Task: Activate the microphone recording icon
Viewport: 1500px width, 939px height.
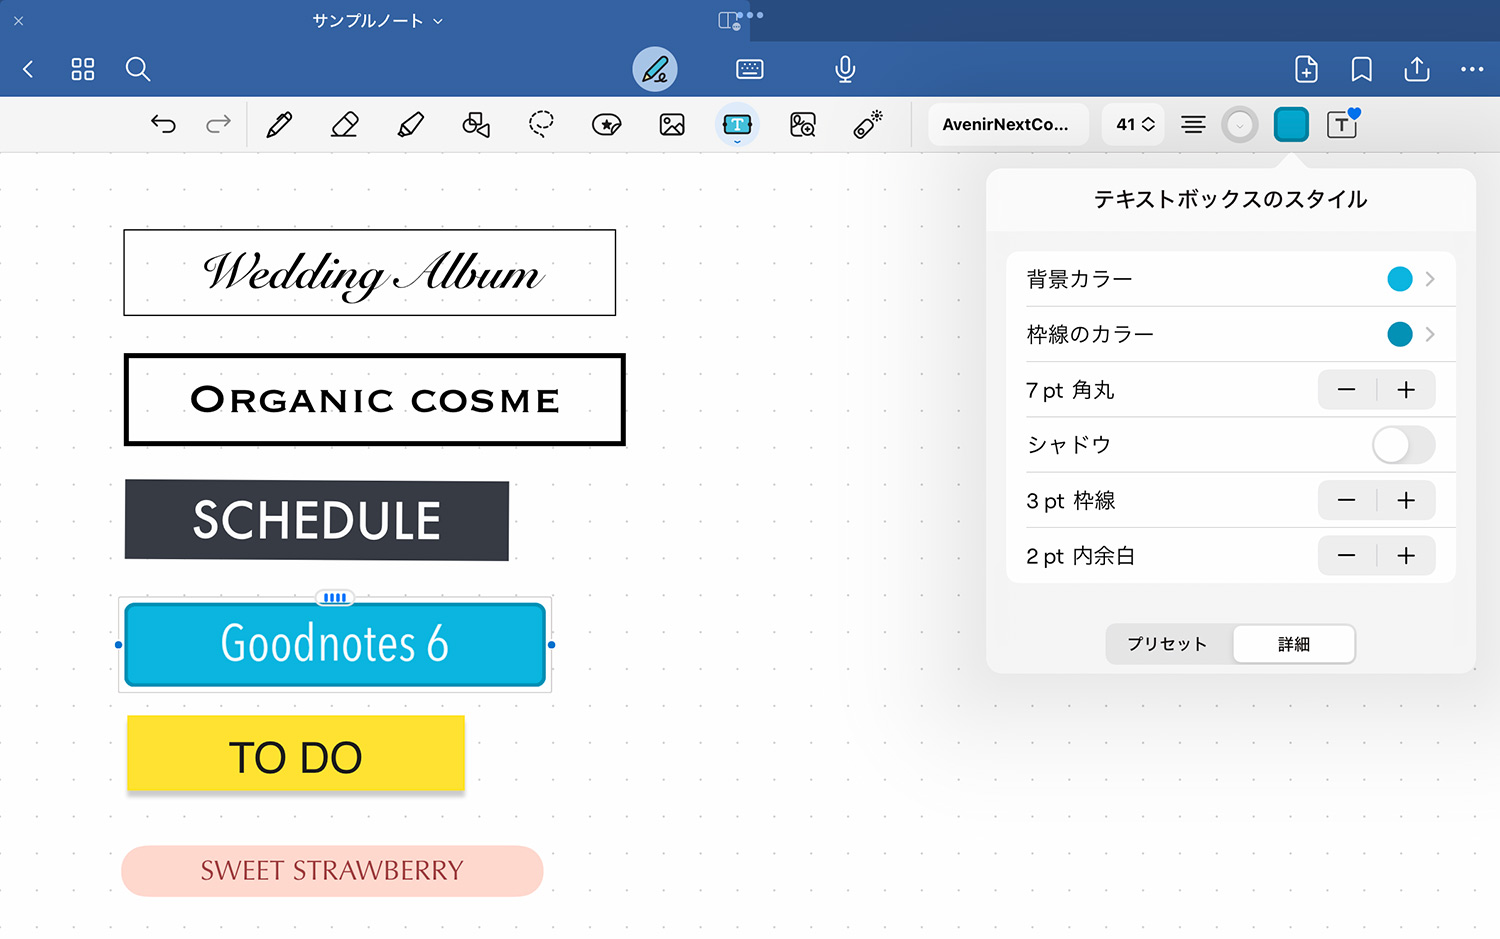Action: coord(845,69)
